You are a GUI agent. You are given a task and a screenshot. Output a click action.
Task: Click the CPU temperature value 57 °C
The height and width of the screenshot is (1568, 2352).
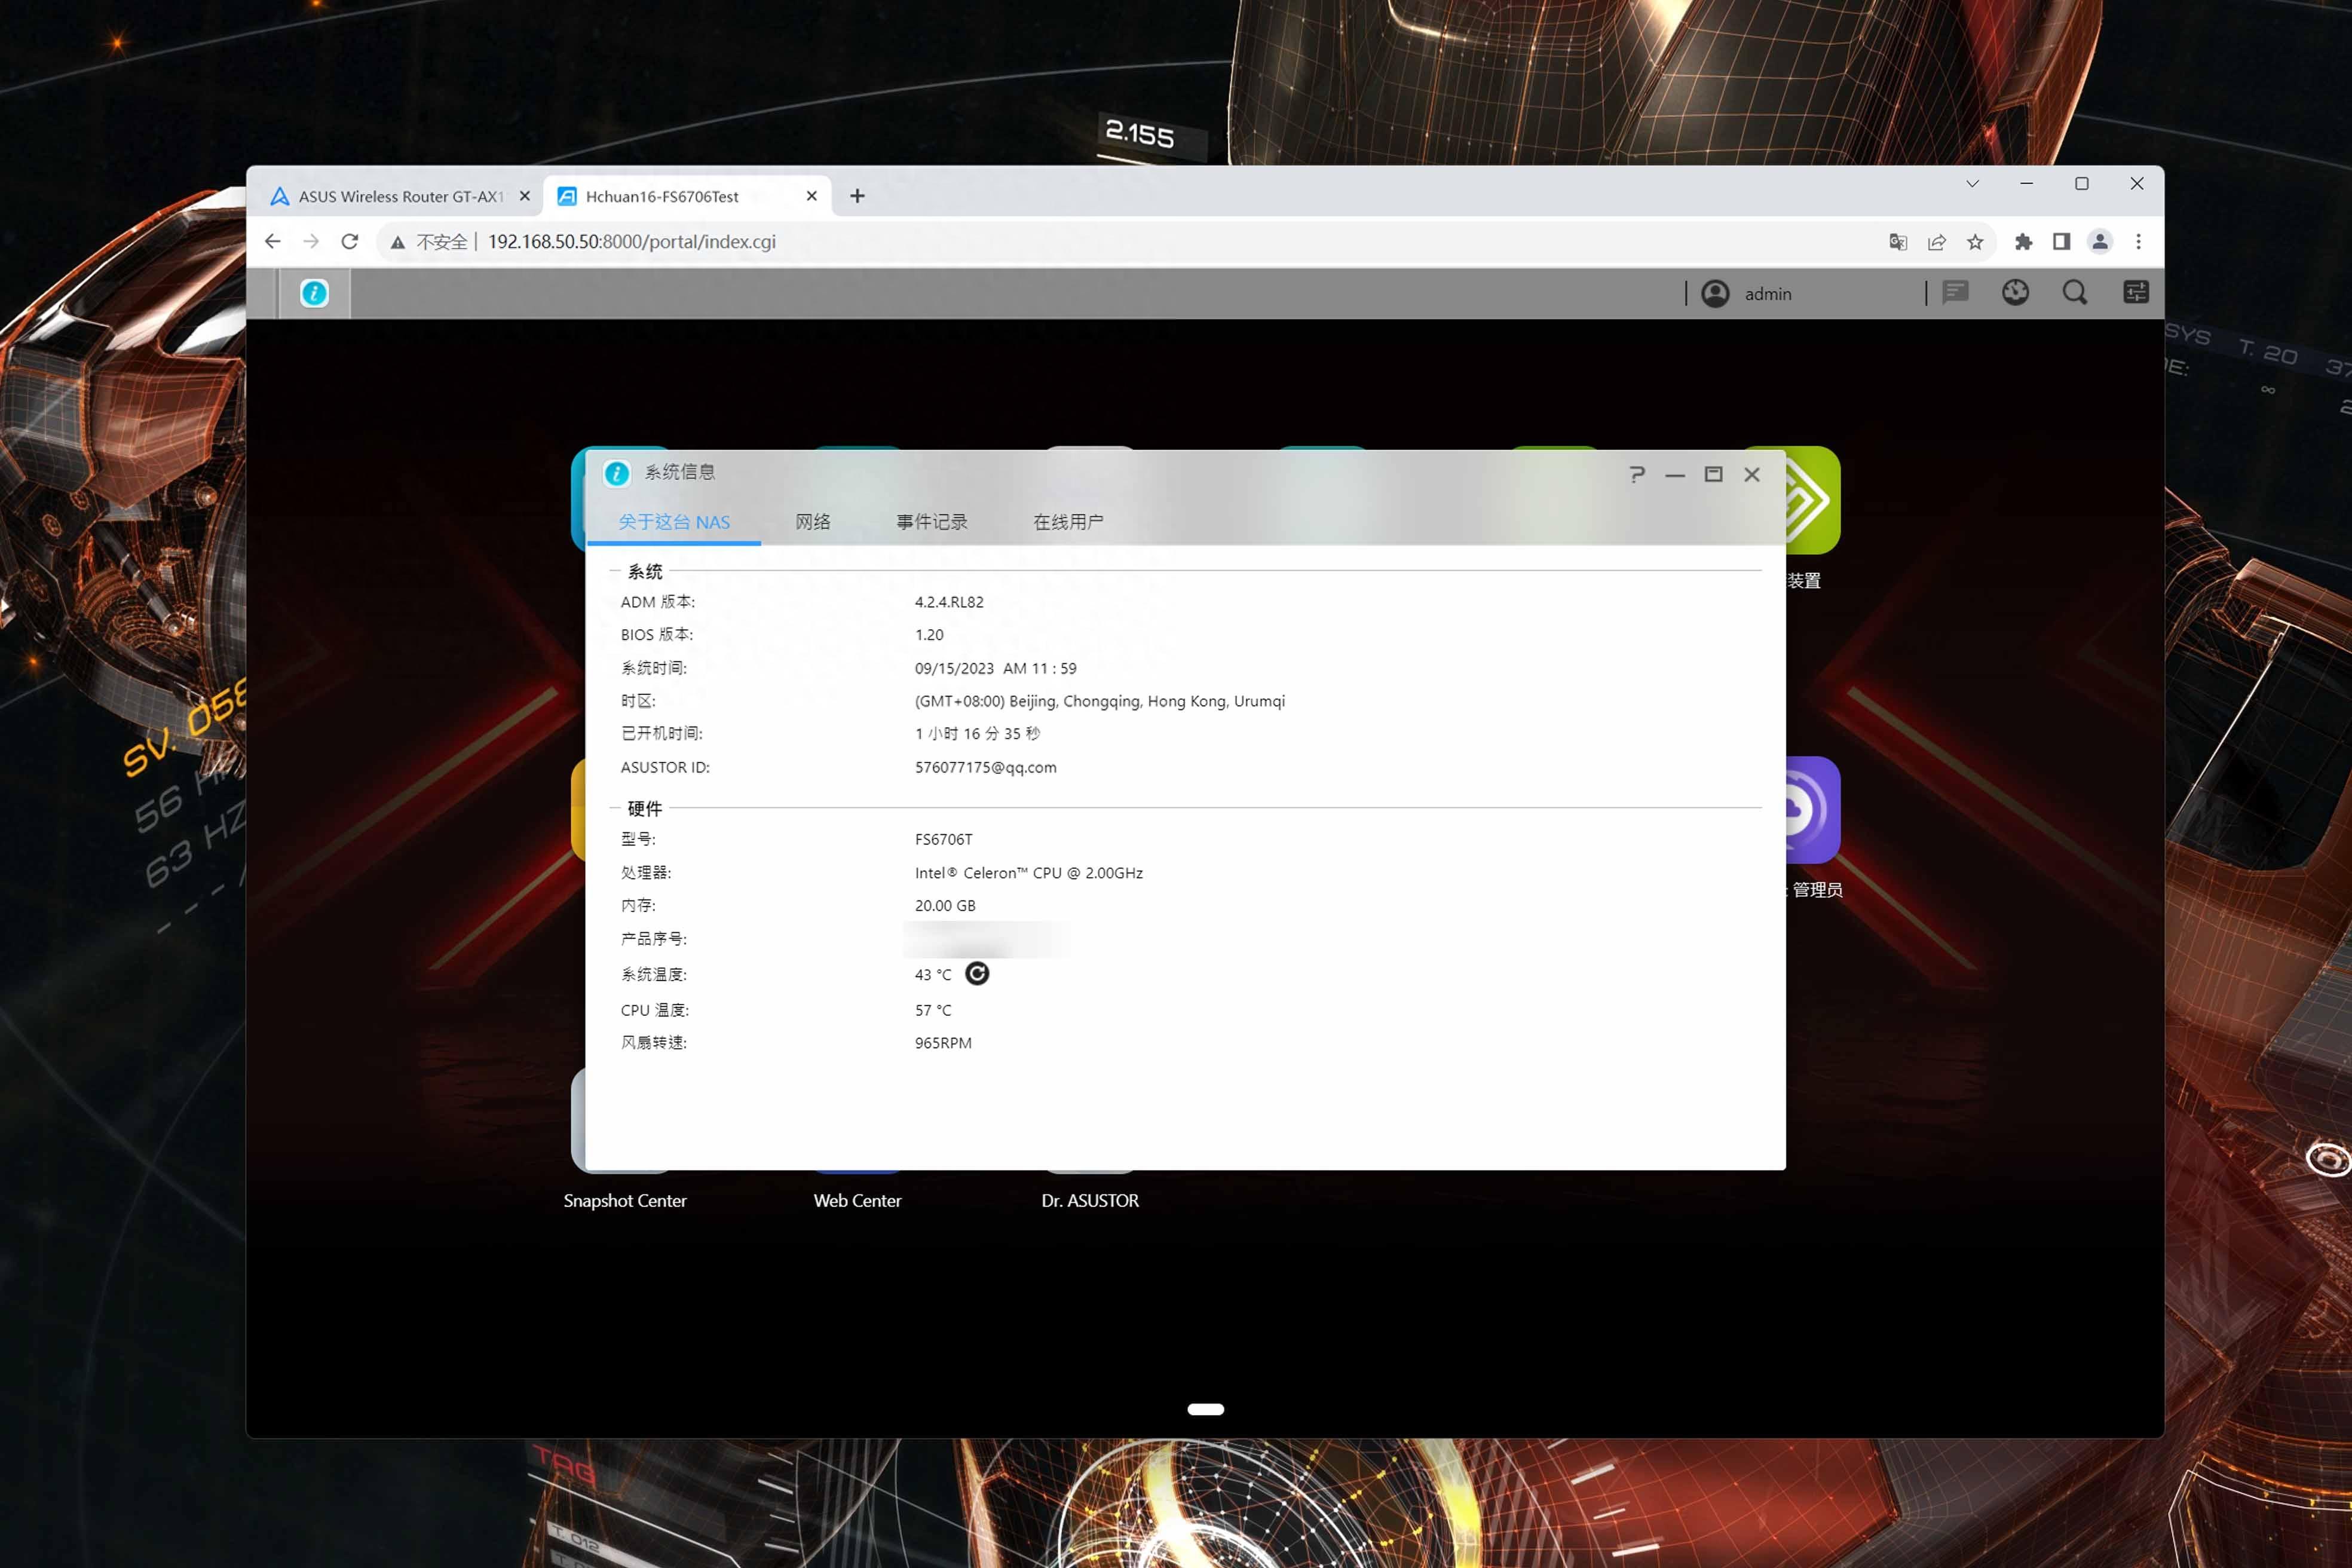click(933, 1010)
